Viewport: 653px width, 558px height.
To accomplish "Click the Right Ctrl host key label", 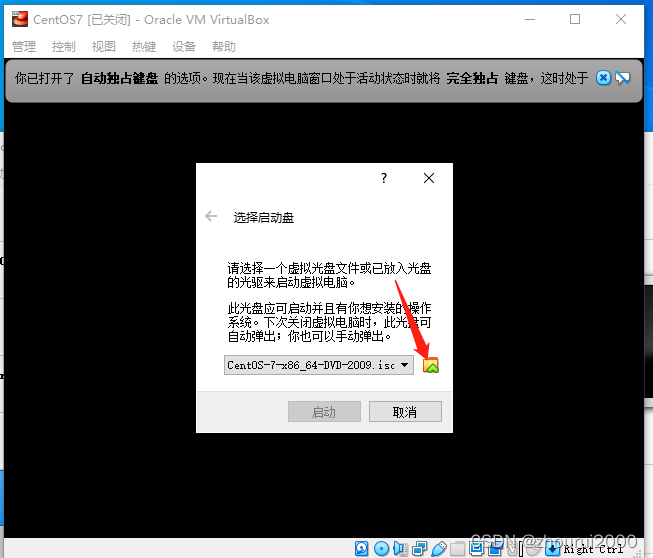I will coord(593,549).
